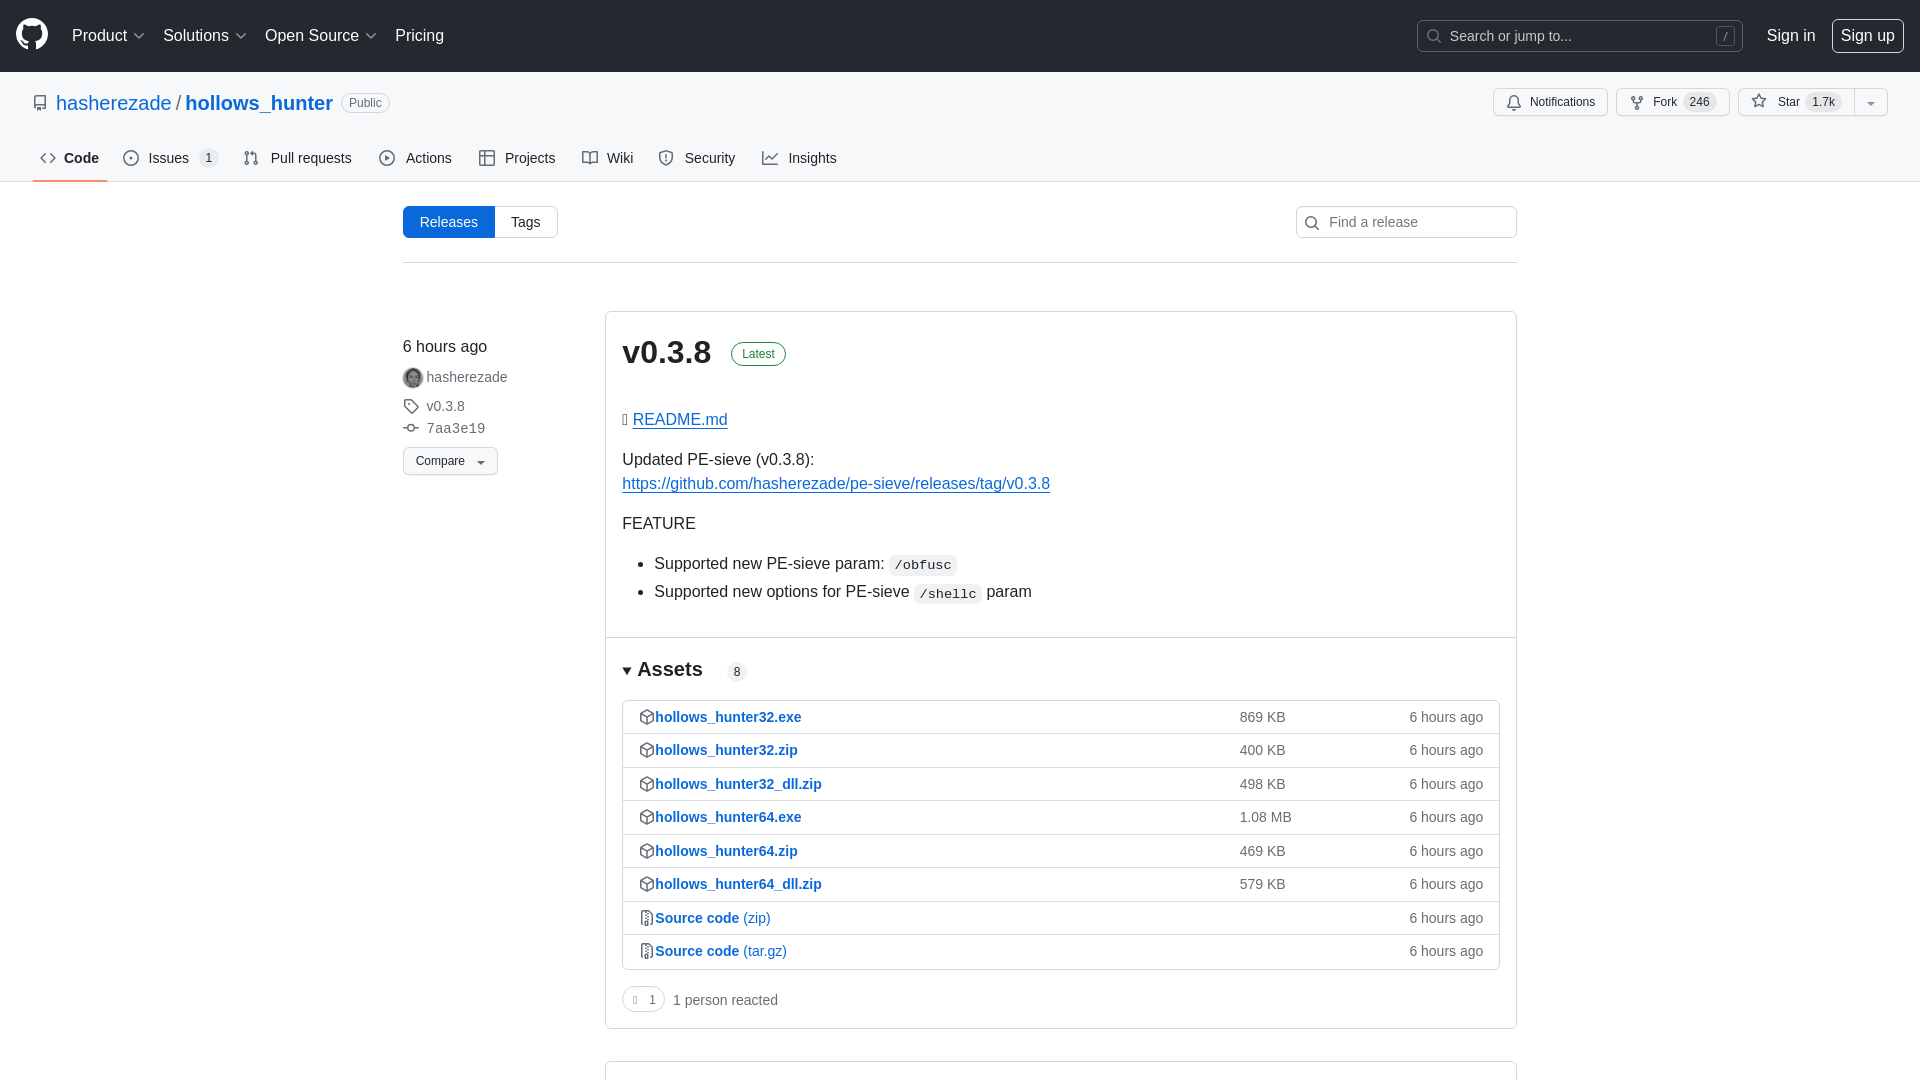
Task: View the Insights tab
Action: coord(799,158)
